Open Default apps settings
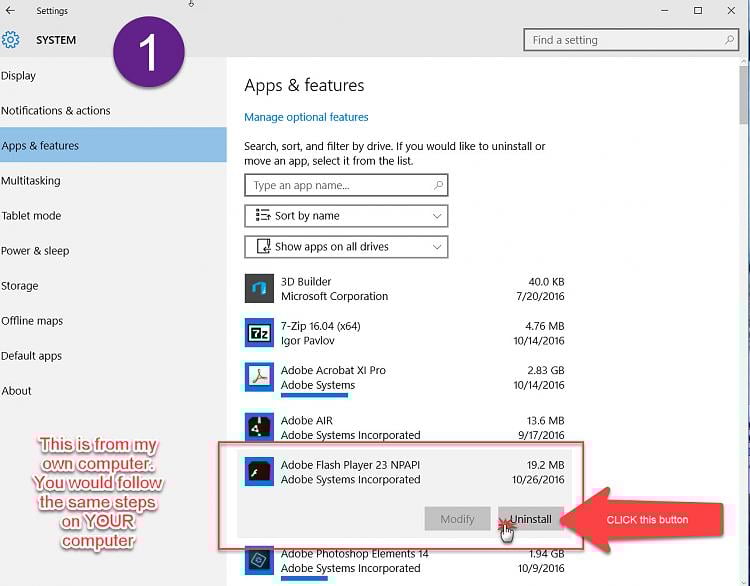 tap(113, 355)
